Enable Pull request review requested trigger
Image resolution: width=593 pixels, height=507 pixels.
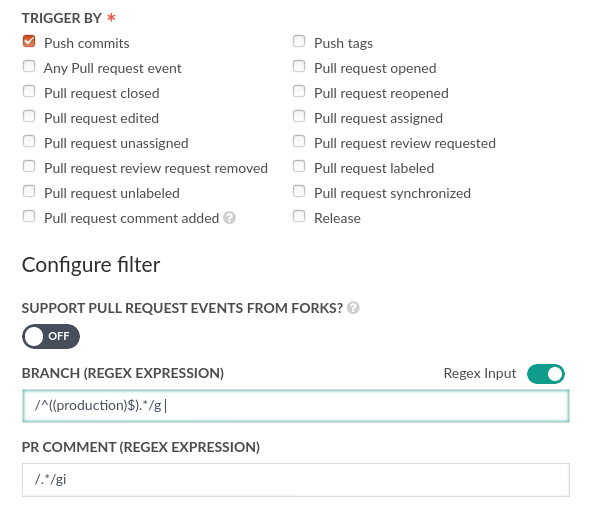tap(299, 141)
